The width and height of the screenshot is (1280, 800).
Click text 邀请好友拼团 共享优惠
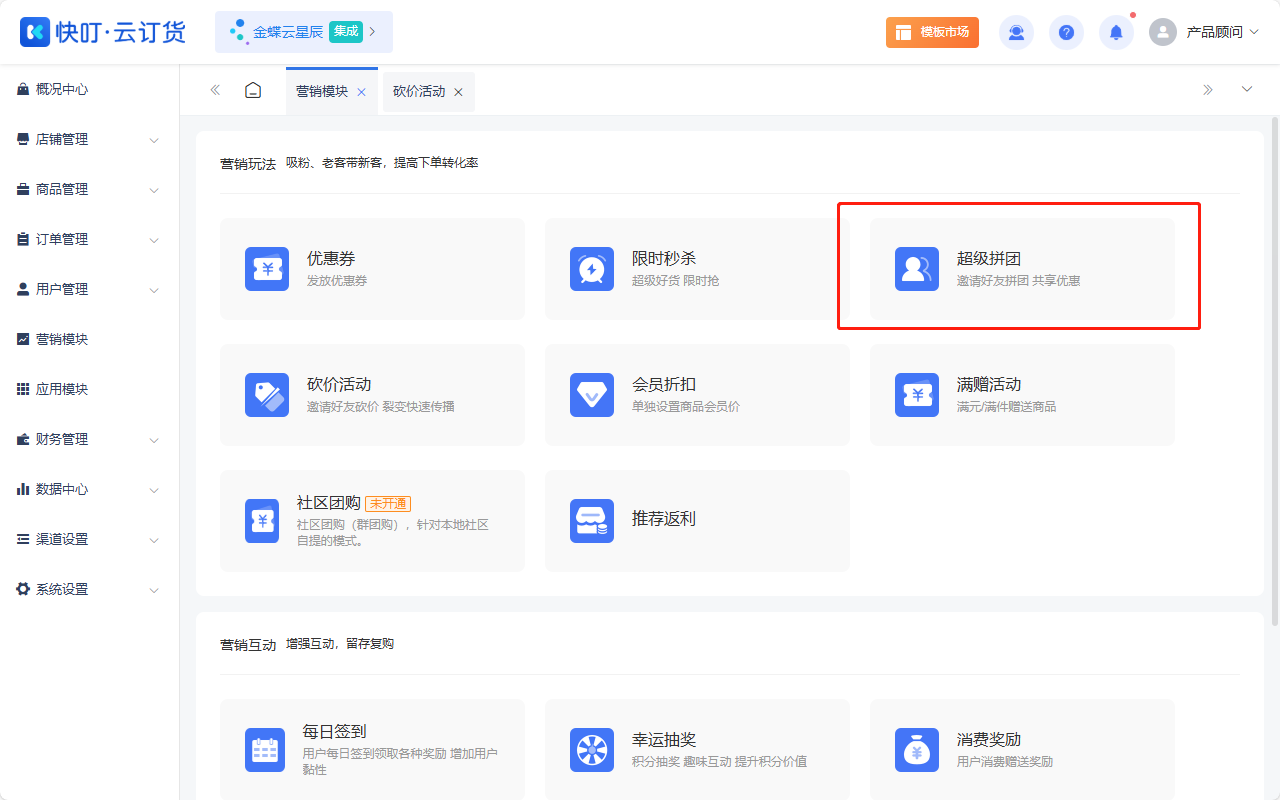click(1018, 281)
